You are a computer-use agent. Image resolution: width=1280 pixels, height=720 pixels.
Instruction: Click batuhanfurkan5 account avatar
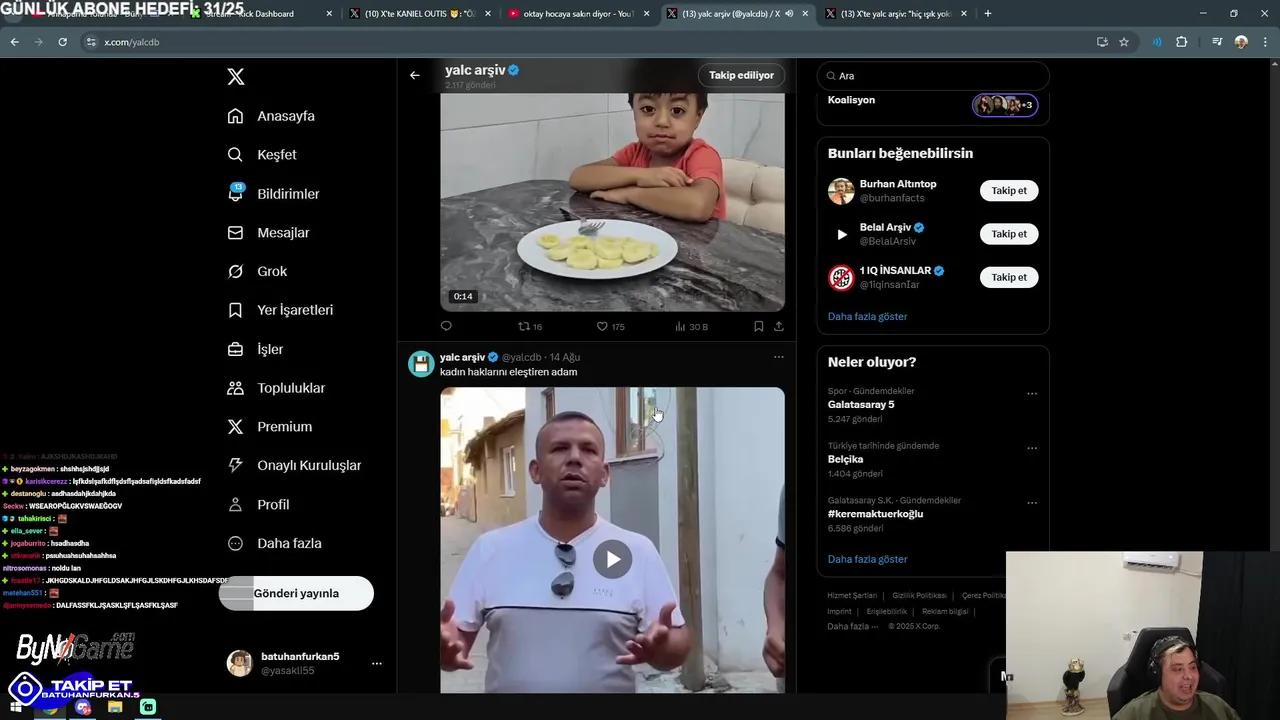point(240,663)
